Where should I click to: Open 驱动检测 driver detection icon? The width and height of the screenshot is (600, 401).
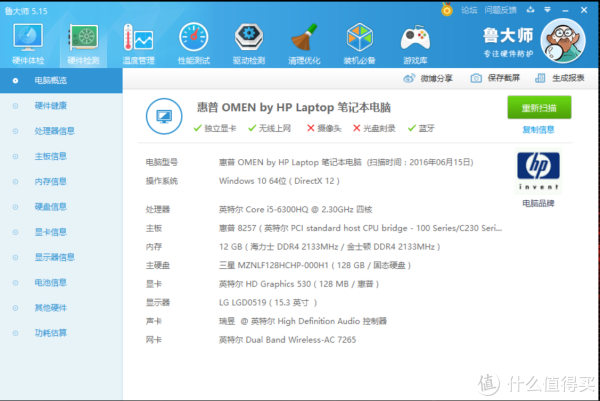tap(249, 37)
